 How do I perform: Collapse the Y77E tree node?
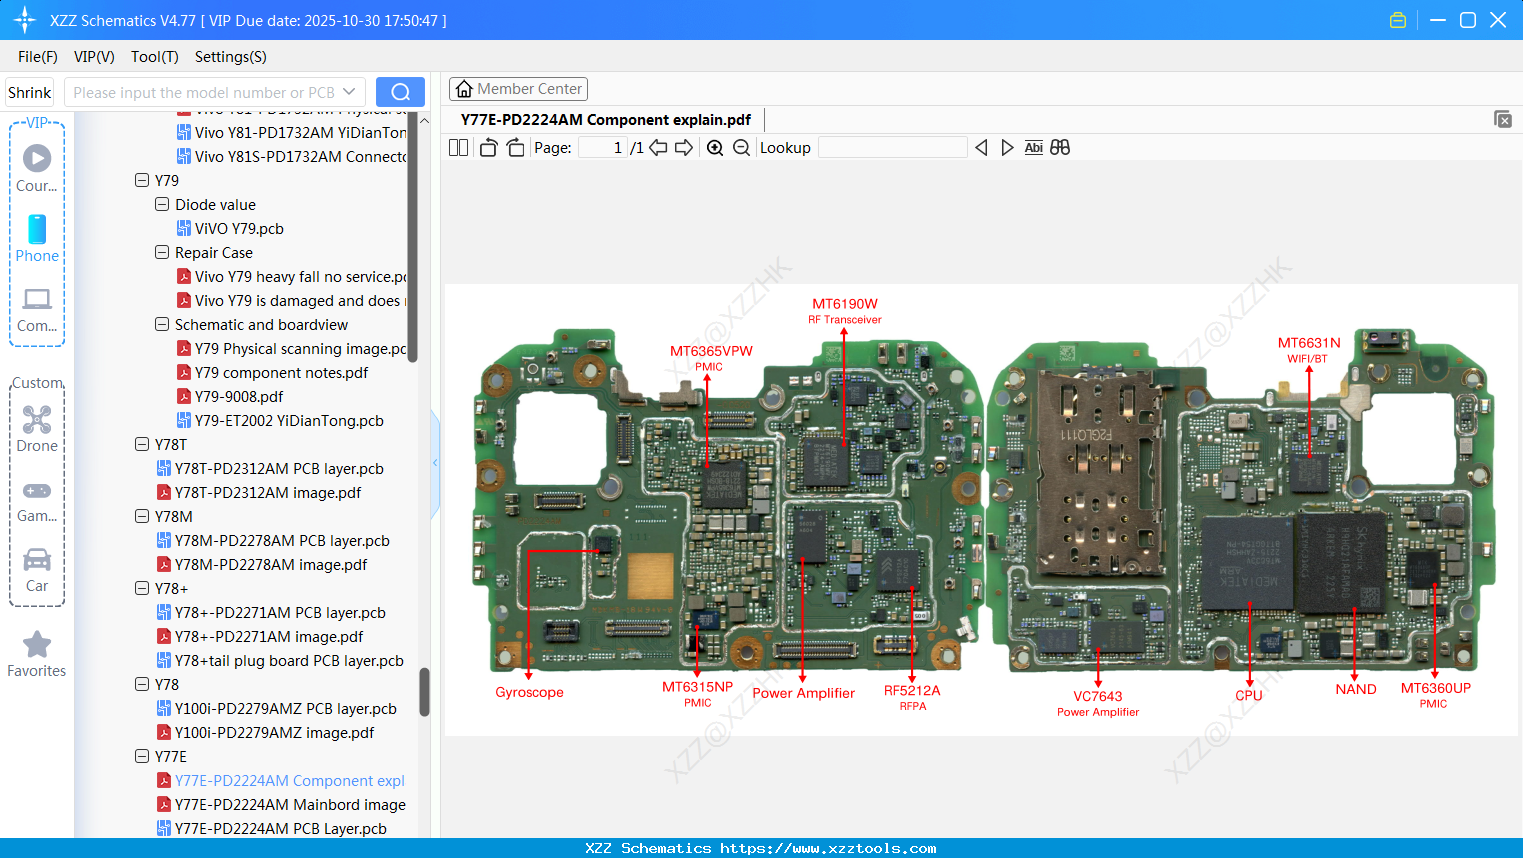142,756
